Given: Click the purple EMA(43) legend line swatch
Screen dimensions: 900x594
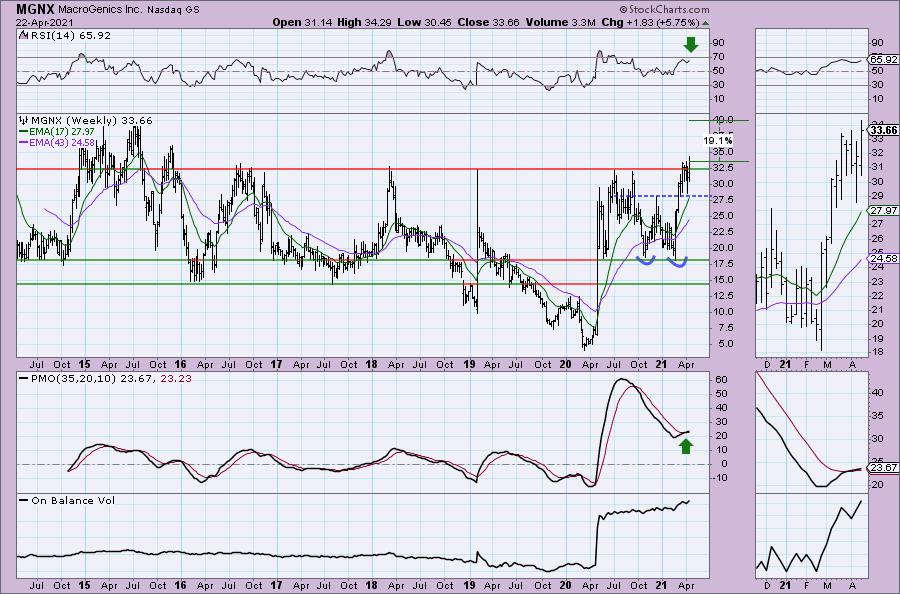Looking at the screenshot, I should [x=24, y=142].
